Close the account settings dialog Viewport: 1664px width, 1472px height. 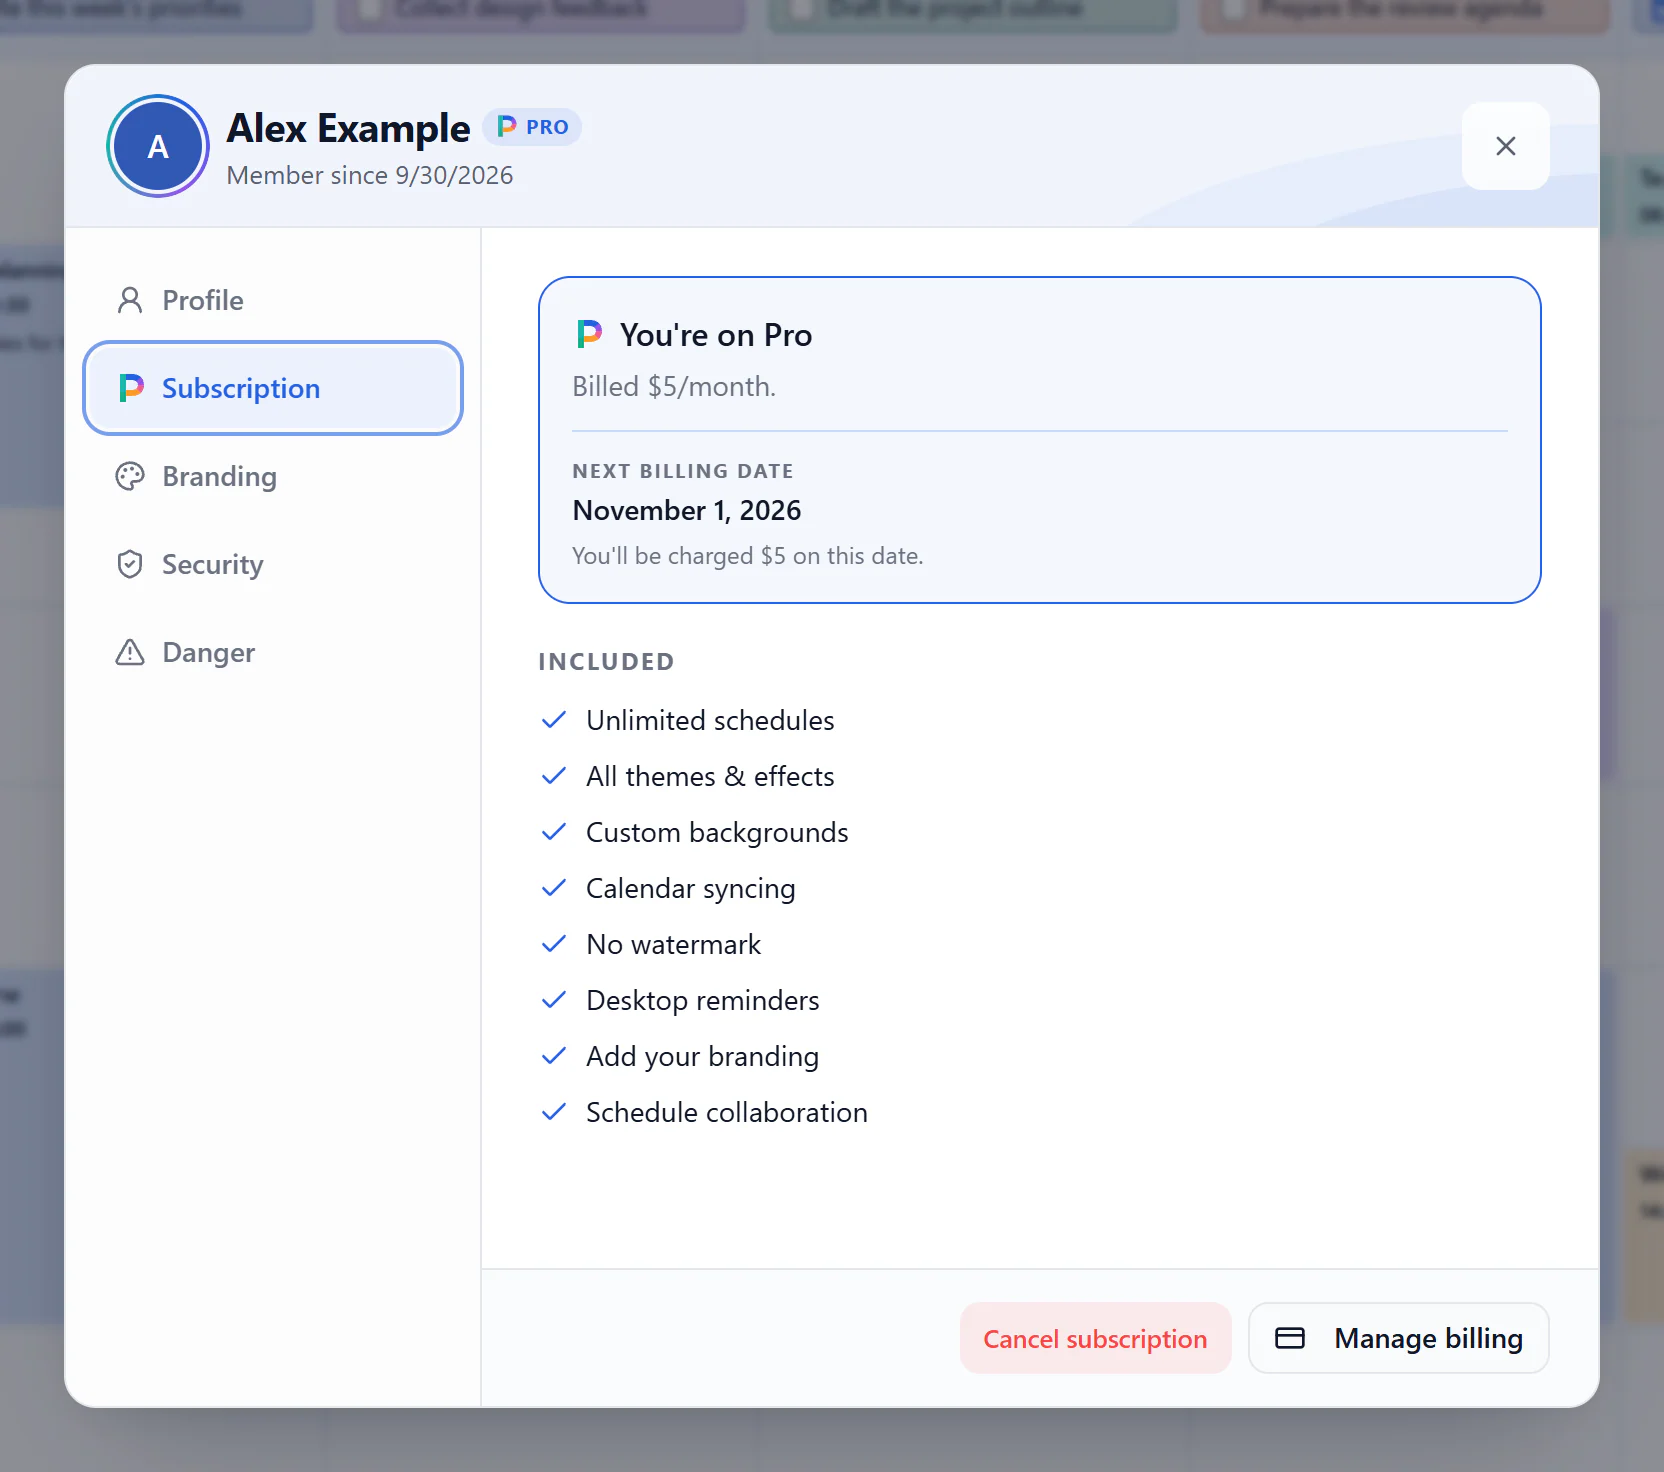(1505, 146)
